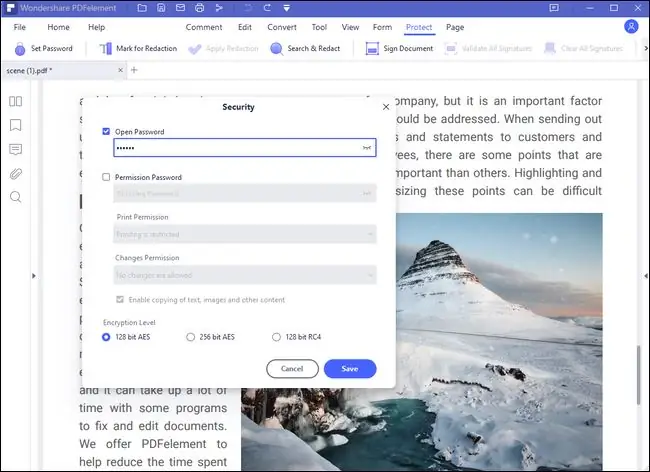Click the Save button
Viewport: 650px width, 472px height.
350,368
